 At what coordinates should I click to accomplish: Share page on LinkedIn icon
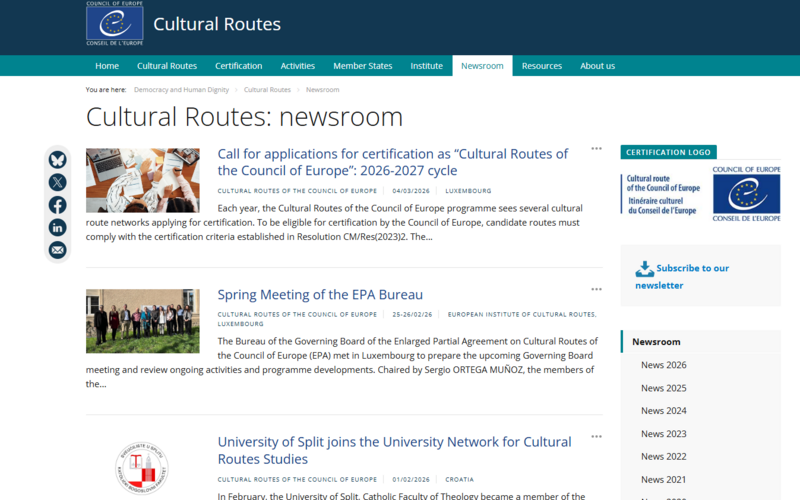point(58,228)
